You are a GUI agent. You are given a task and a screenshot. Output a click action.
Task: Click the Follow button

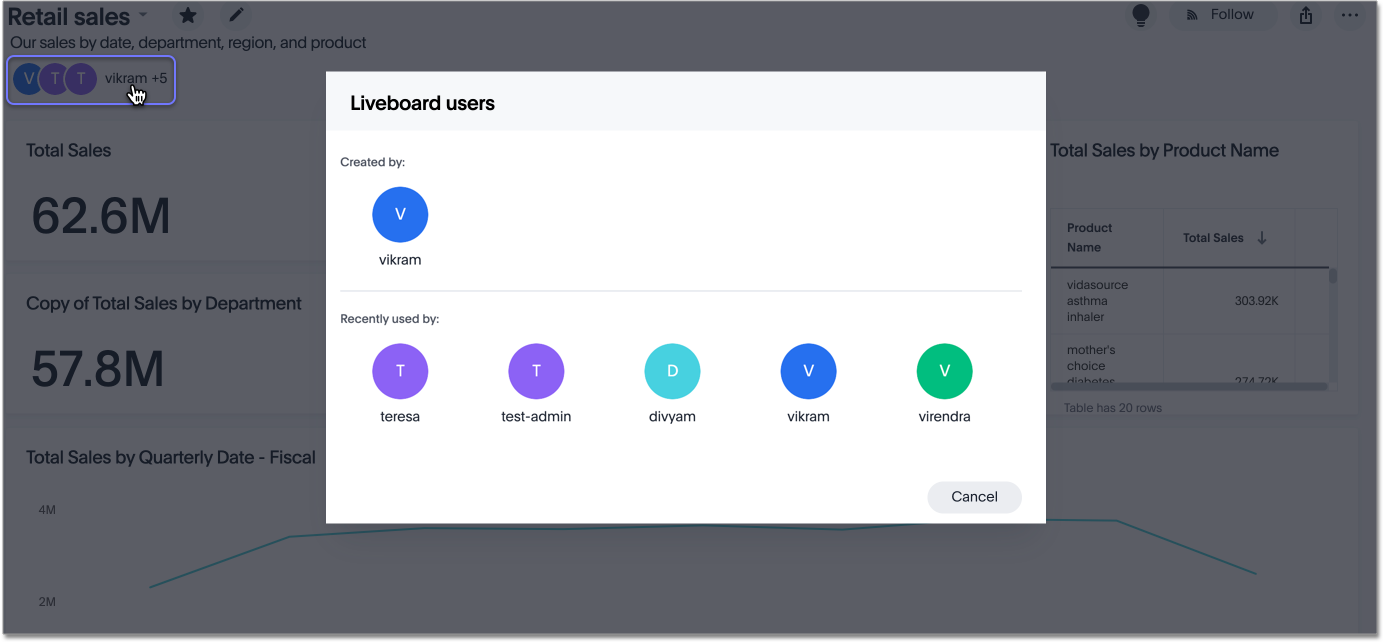pos(1222,15)
